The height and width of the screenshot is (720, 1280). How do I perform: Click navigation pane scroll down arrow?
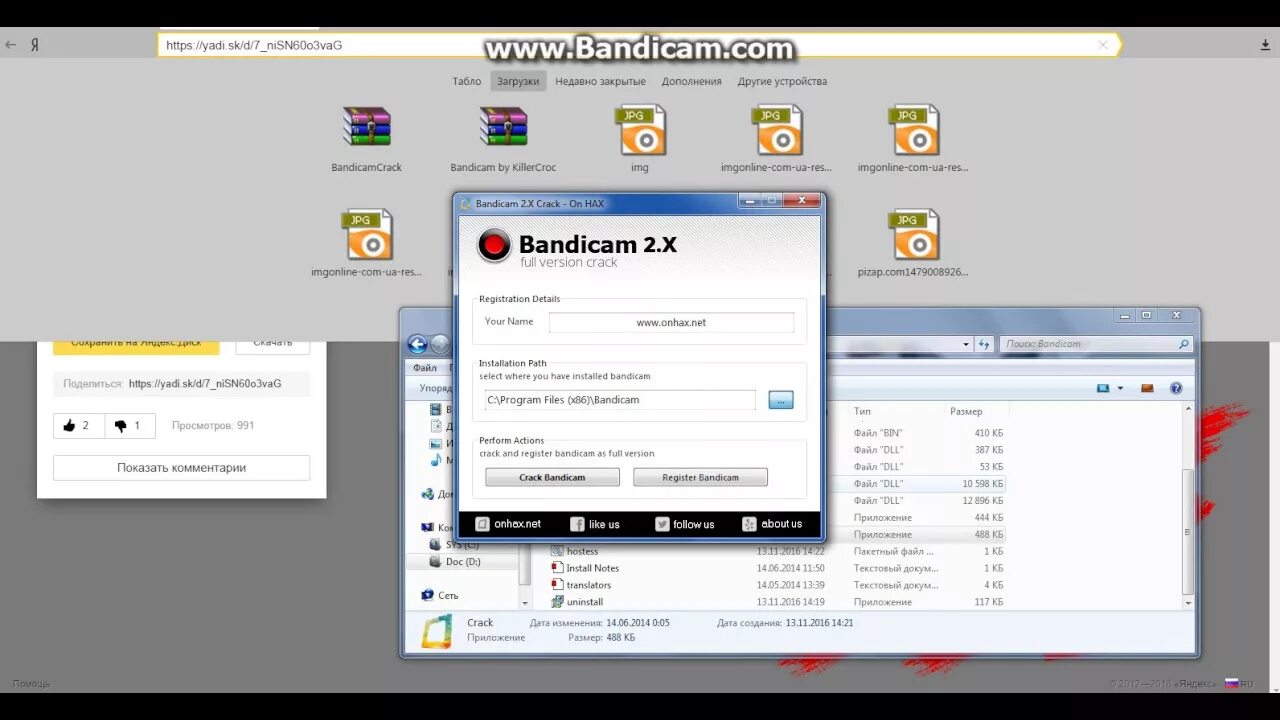pos(525,603)
